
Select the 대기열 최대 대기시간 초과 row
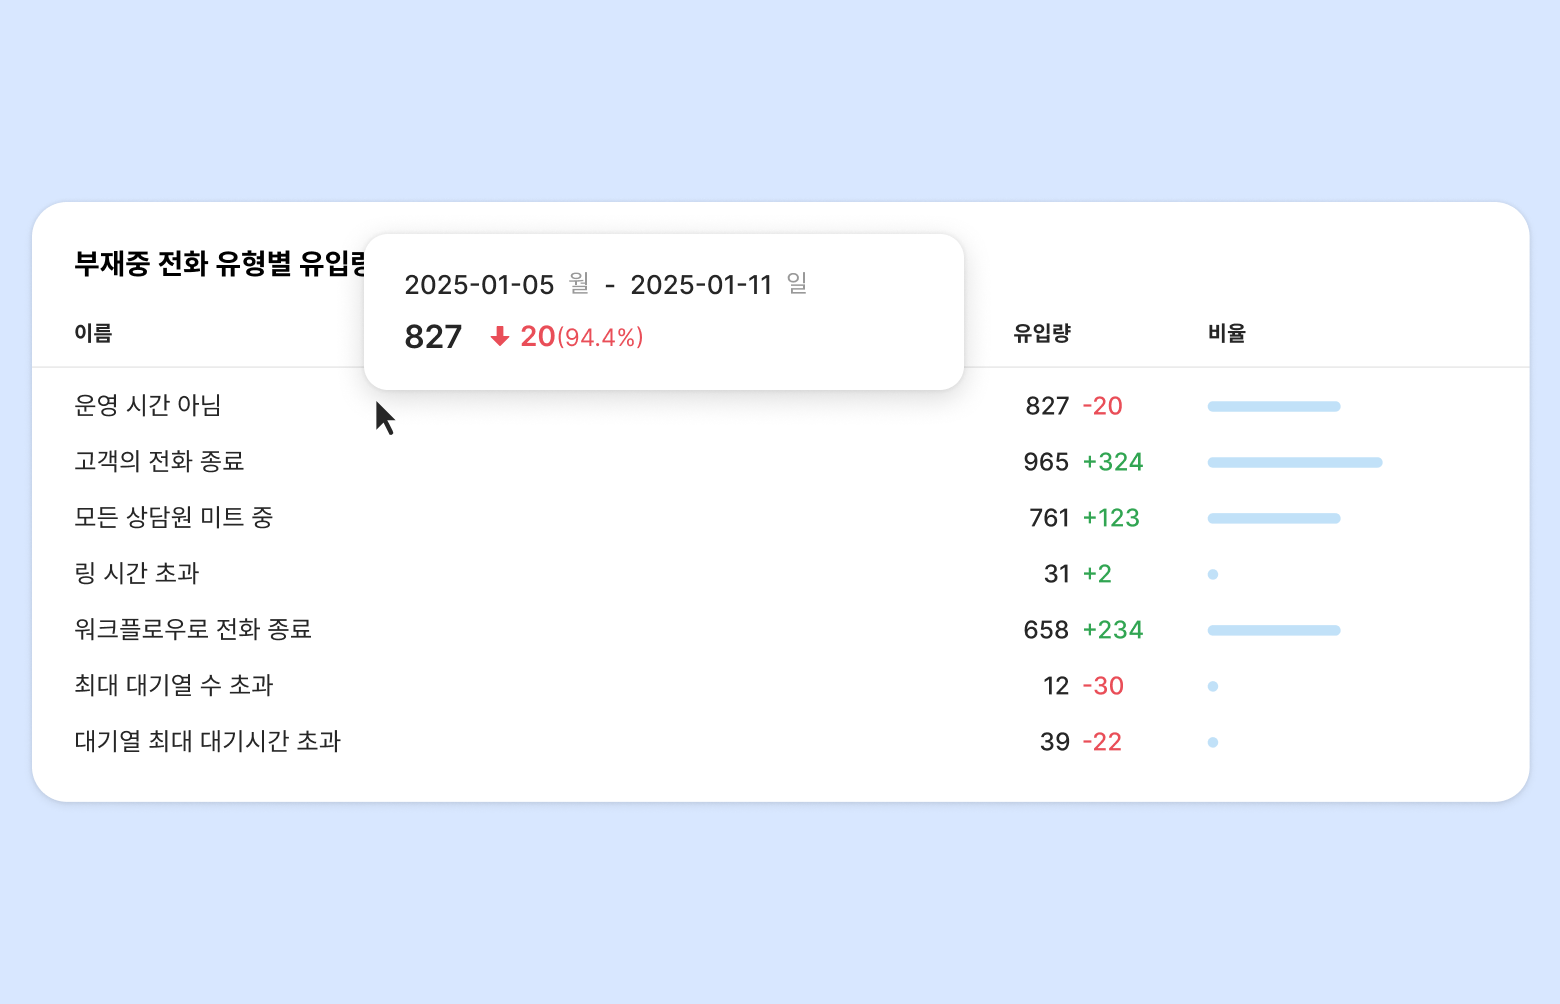207,741
